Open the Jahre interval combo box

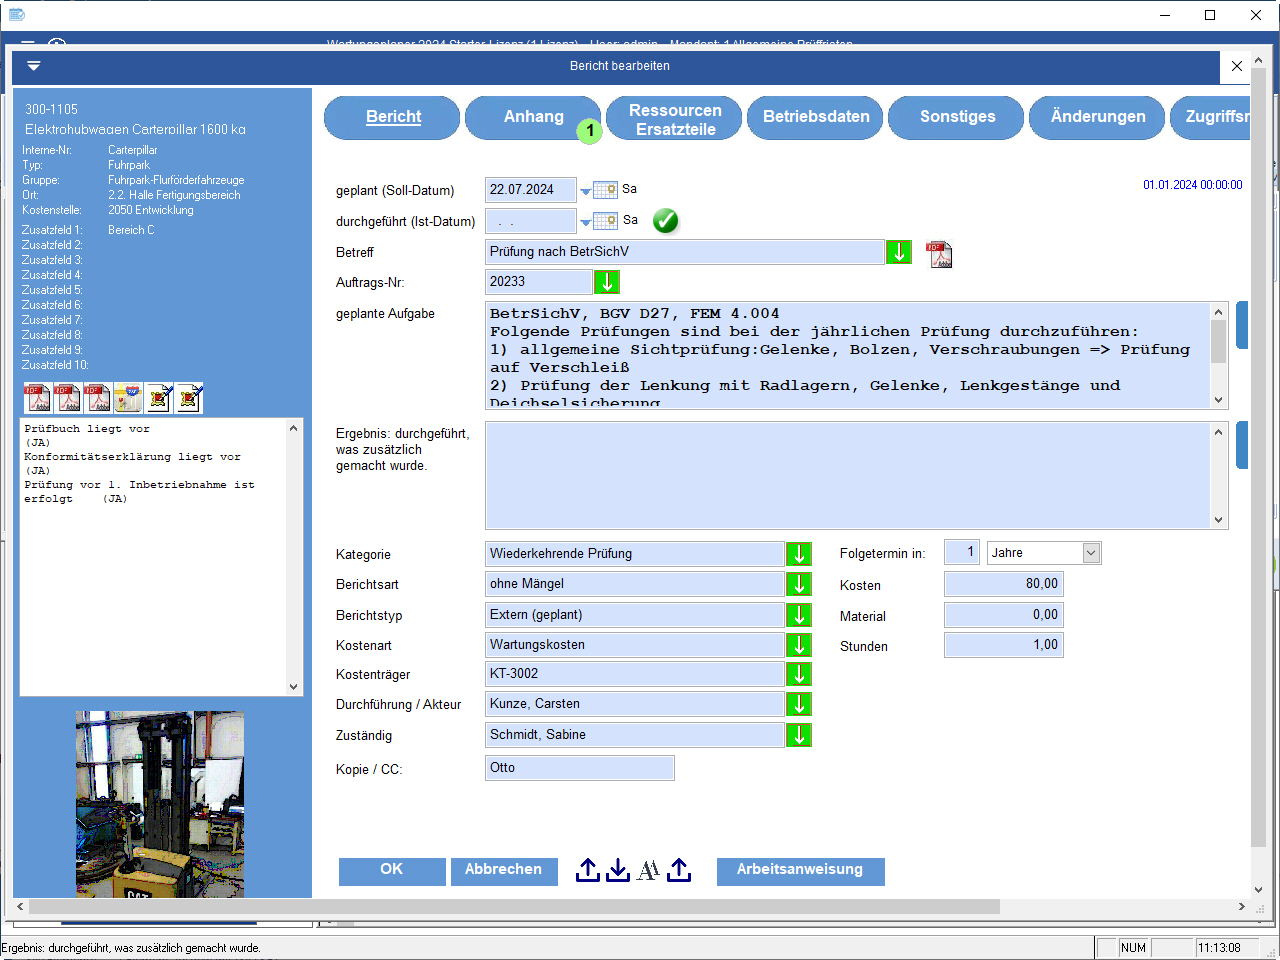pos(1044,553)
